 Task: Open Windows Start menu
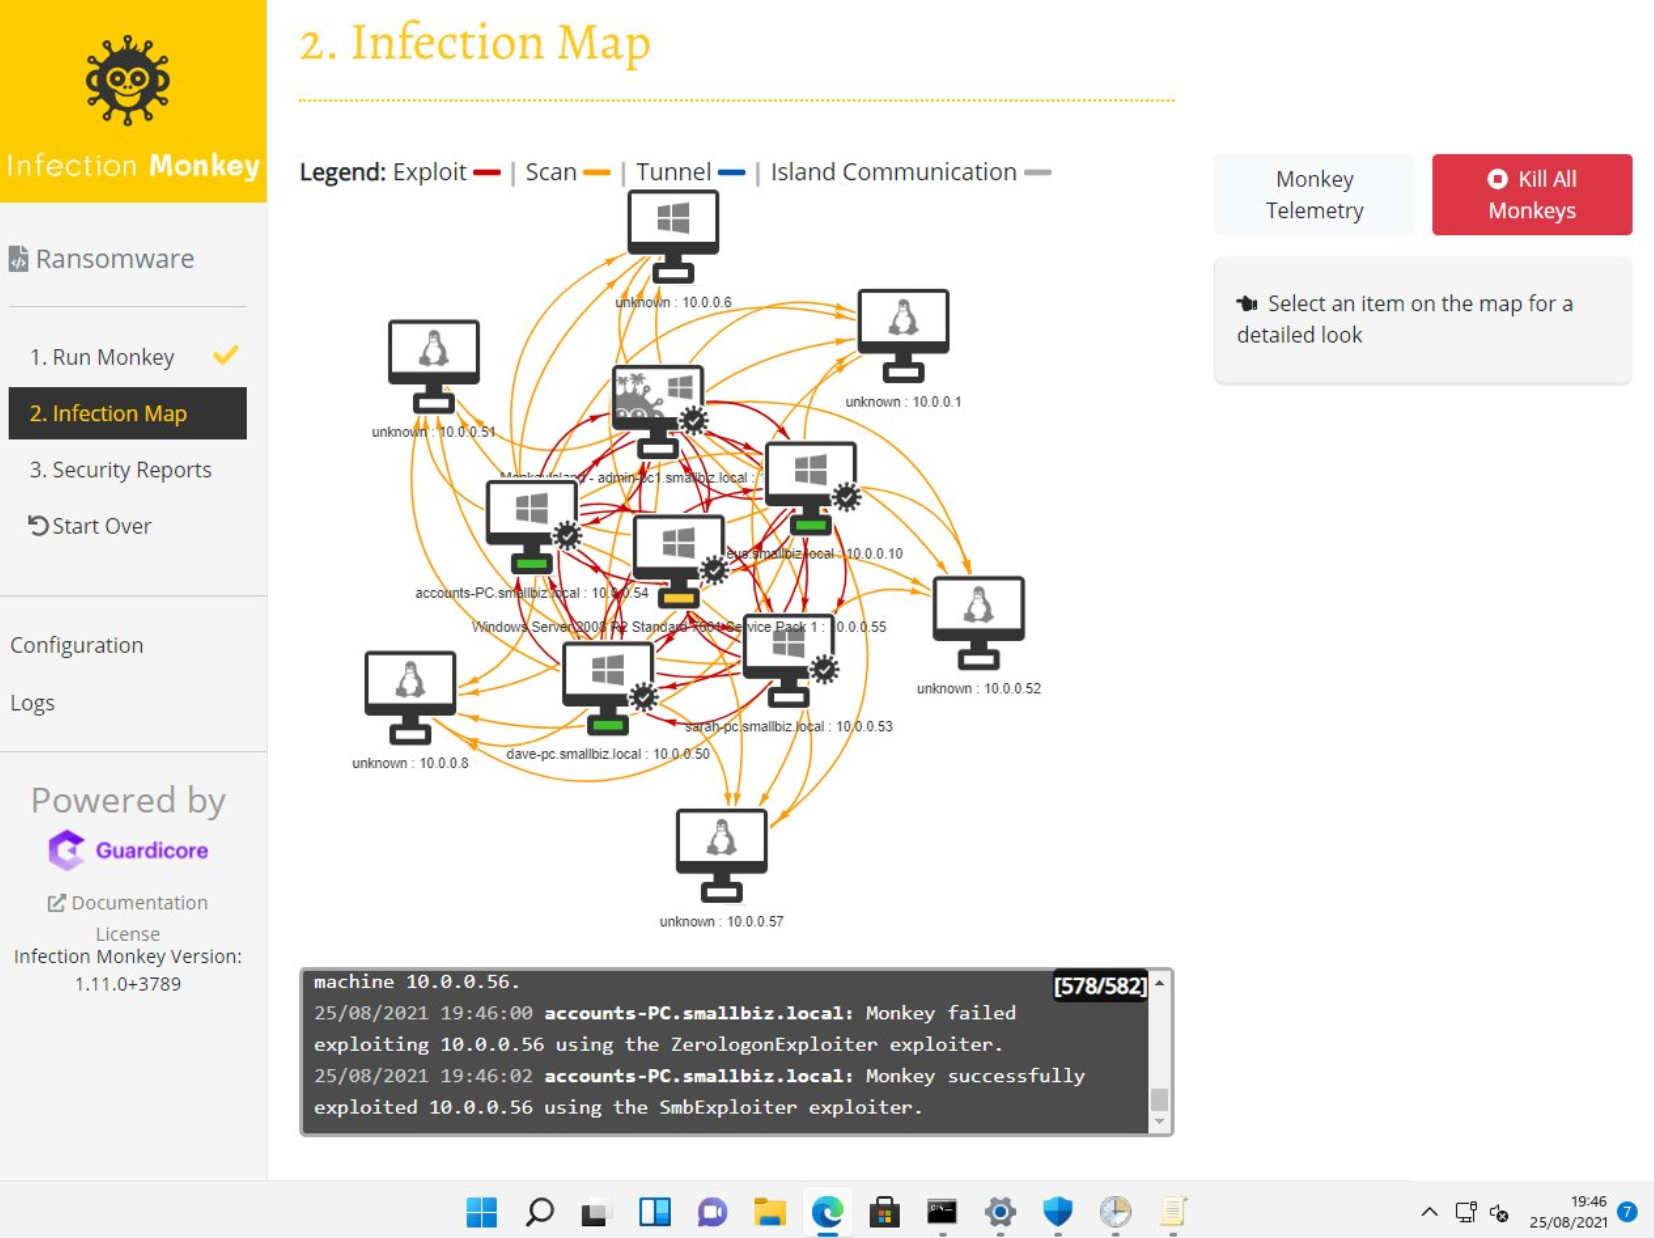(x=481, y=1212)
